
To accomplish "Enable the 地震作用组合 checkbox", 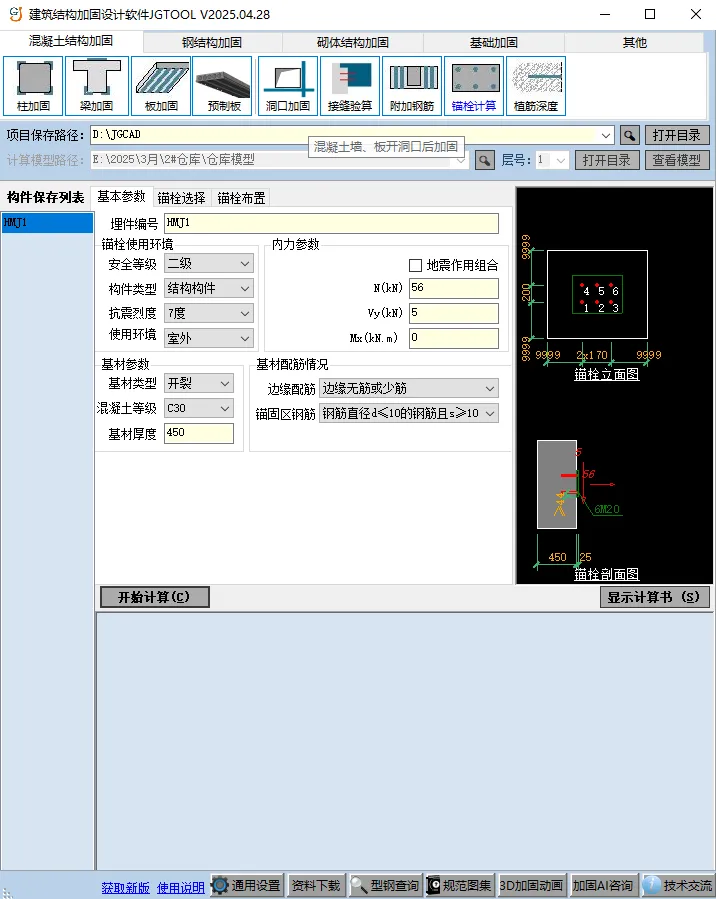I will coord(416,265).
